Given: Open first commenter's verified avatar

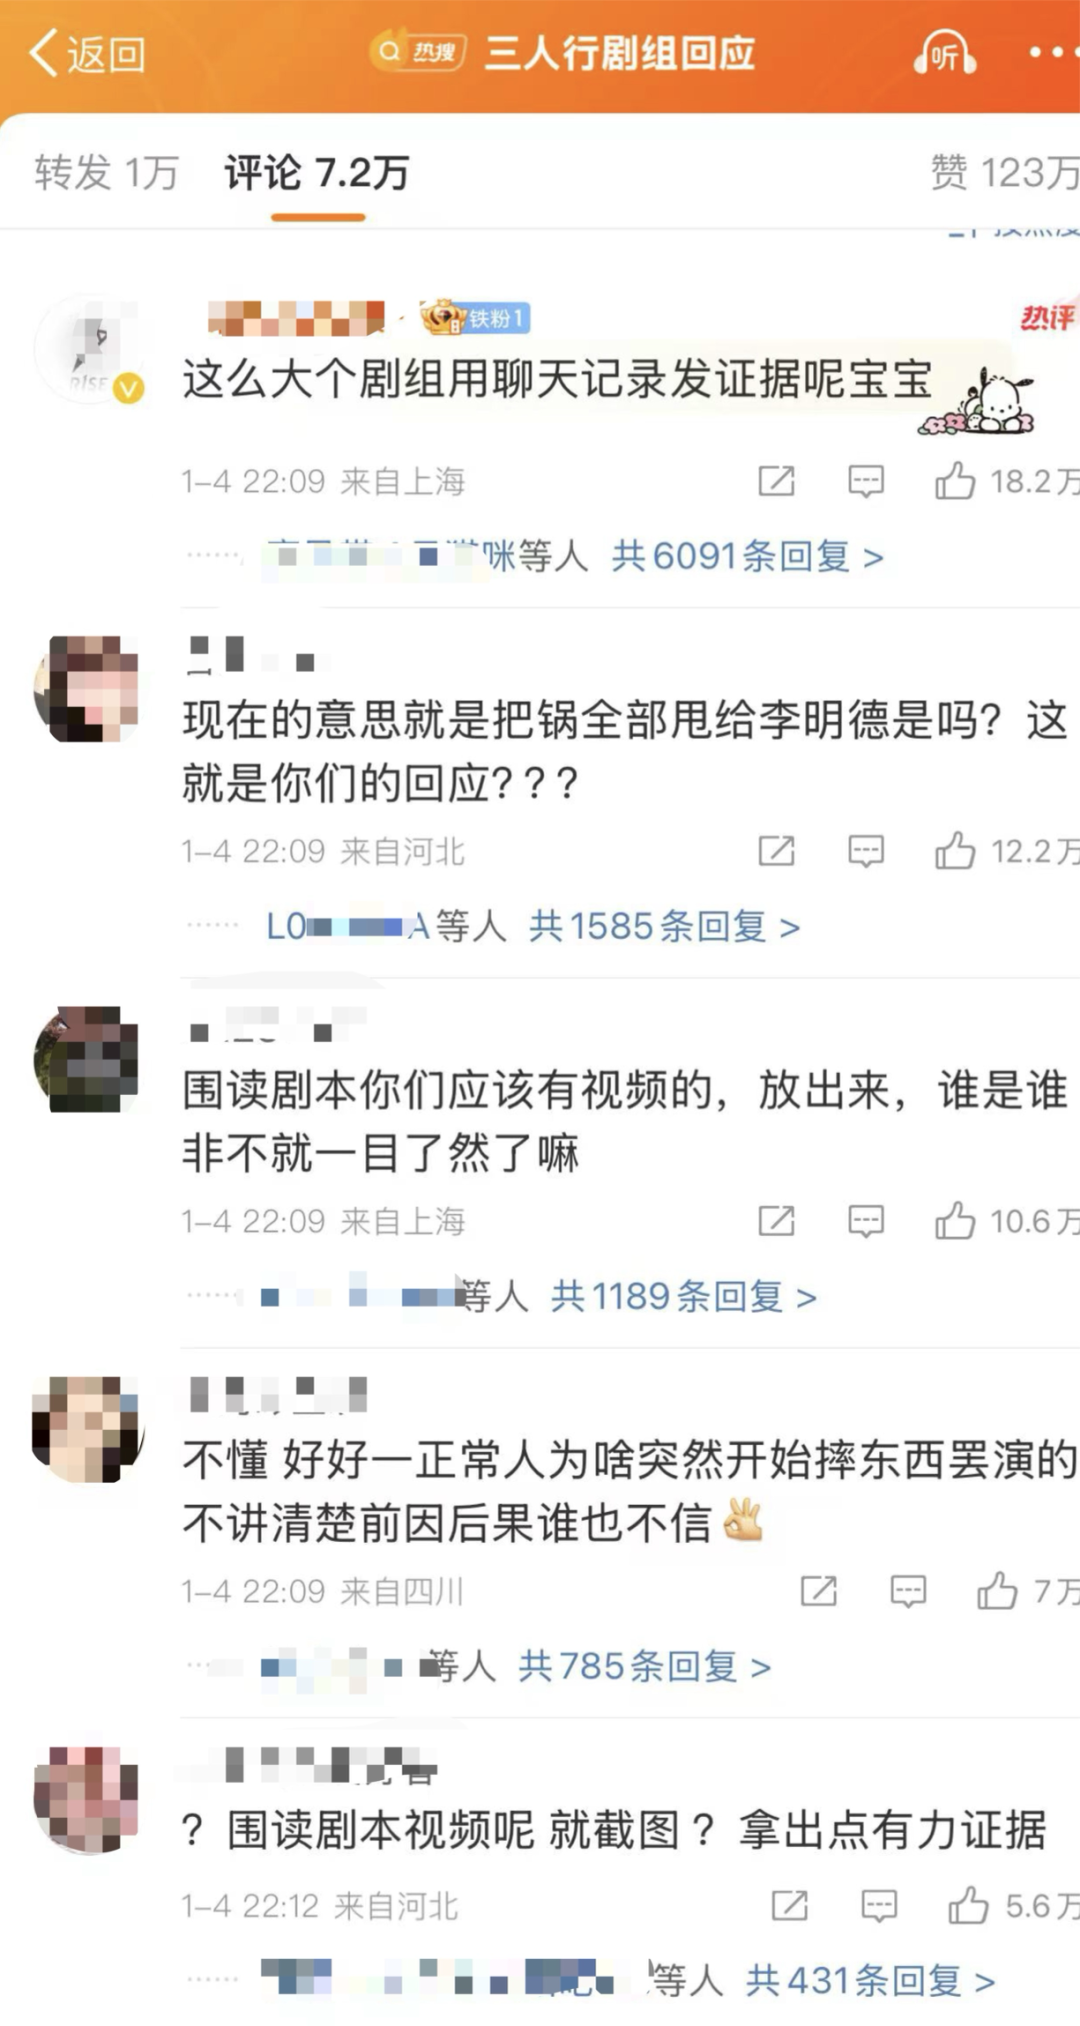Looking at the screenshot, I should click(88, 348).
